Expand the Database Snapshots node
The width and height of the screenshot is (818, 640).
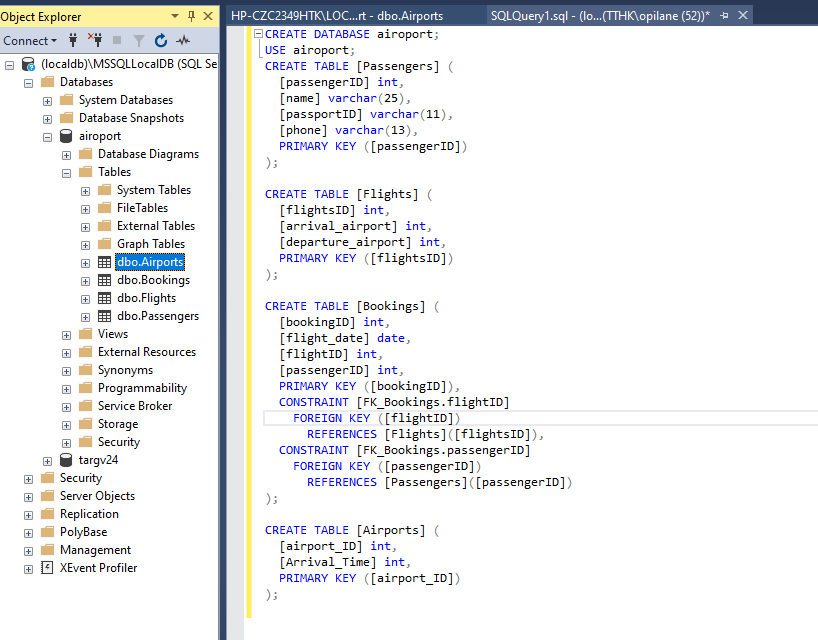tap(47, 119)
